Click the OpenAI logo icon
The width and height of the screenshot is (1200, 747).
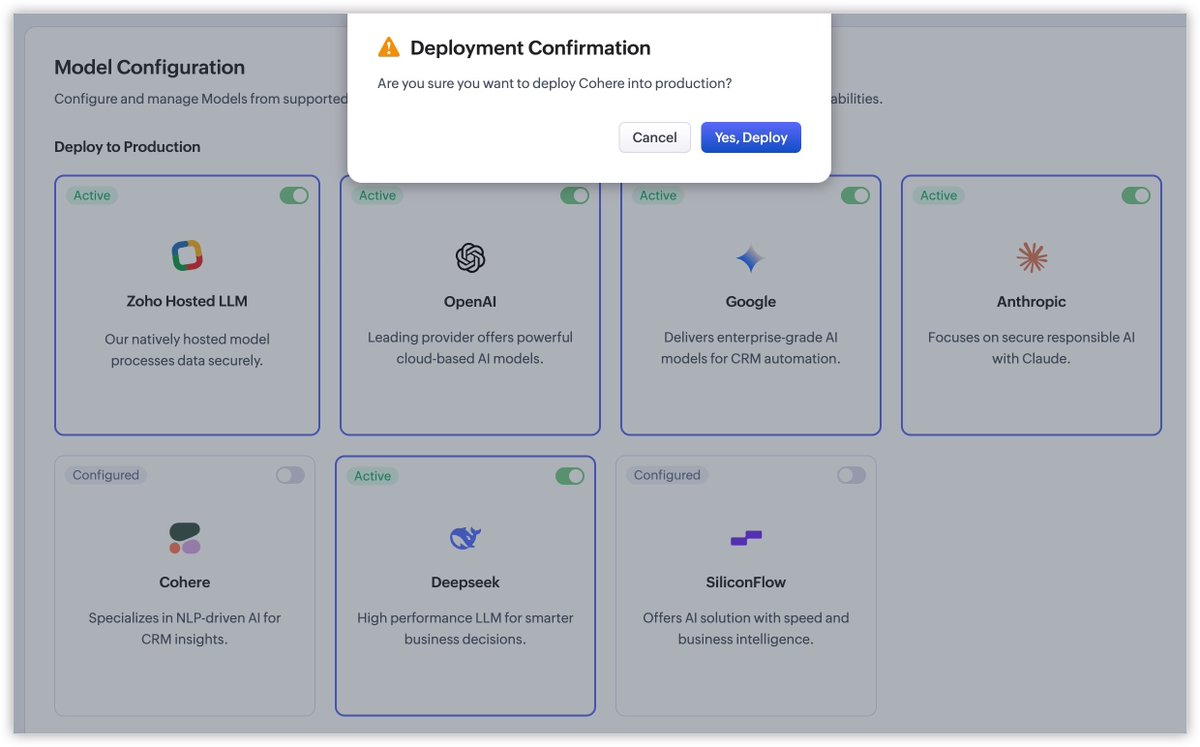coord(470,258)
